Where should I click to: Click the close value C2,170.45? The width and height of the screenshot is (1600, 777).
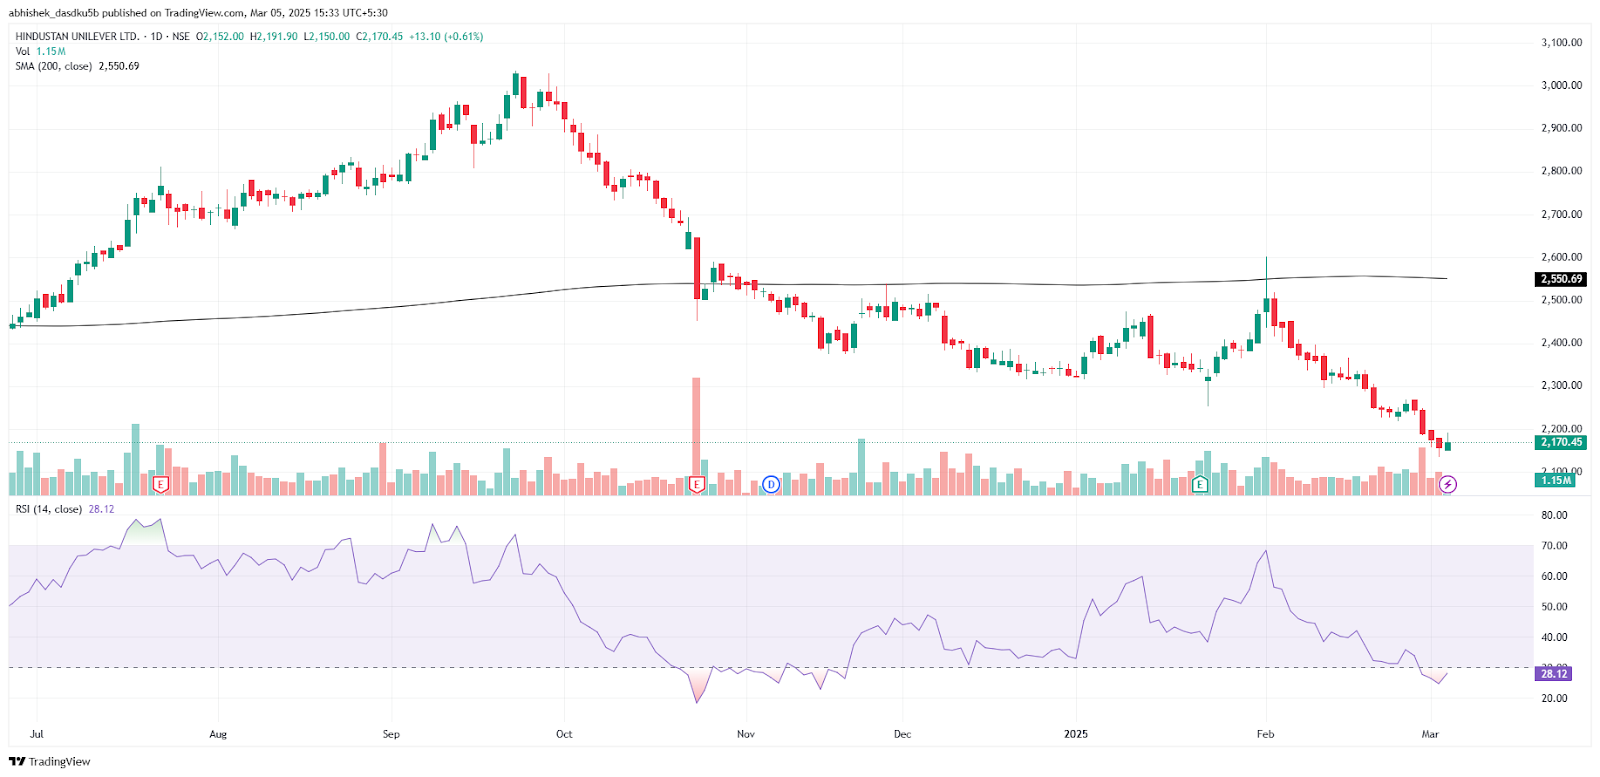[380, 36]
